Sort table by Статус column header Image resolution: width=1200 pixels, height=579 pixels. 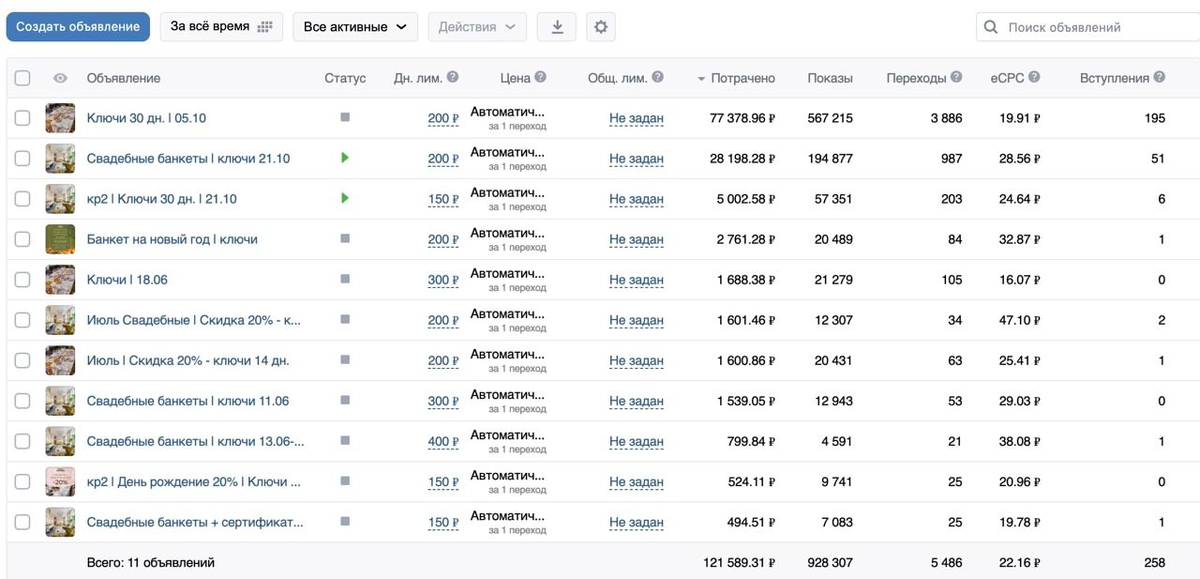[x=345, y=78]
